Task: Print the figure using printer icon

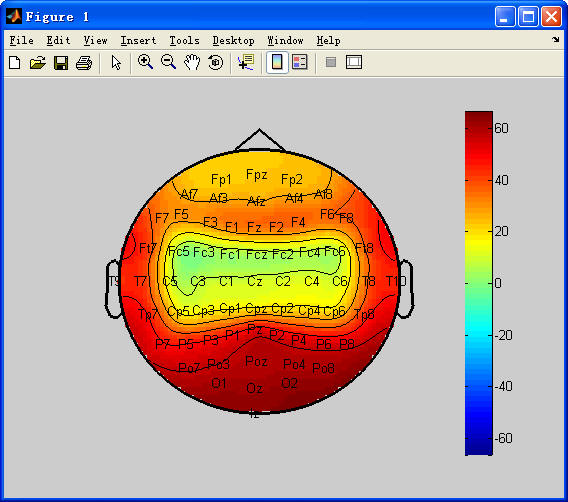Action: click(x=84, y=63)
